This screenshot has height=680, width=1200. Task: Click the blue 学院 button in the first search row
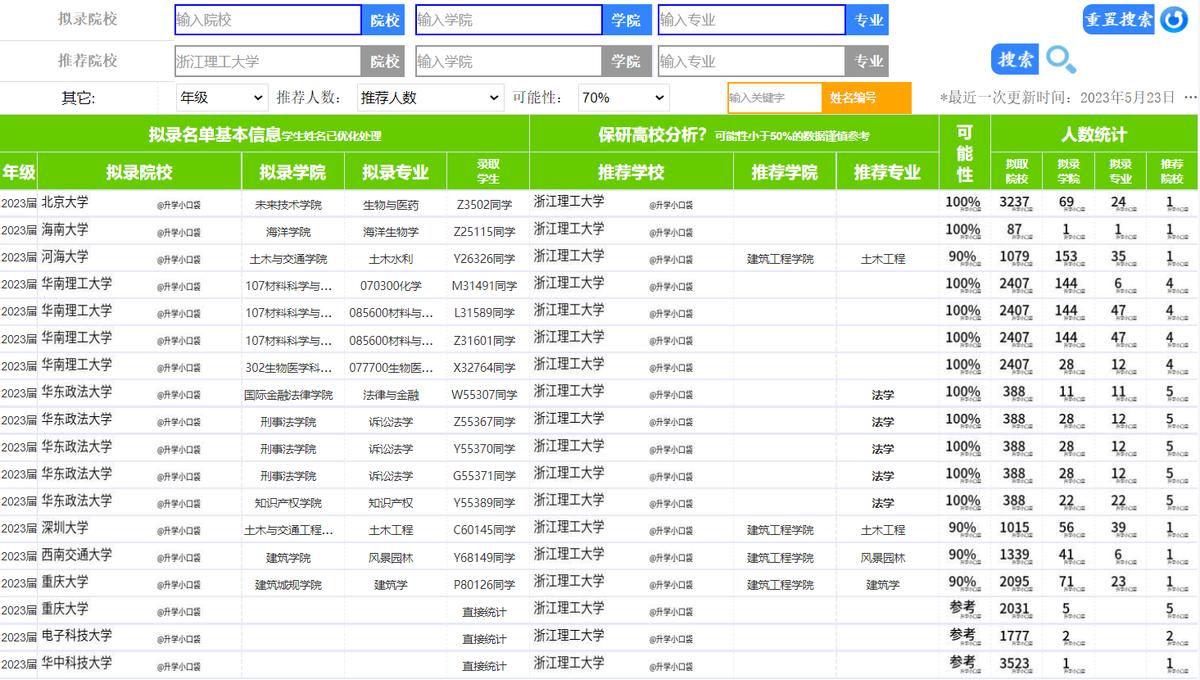pyautogui.click(x=627, y=19)
